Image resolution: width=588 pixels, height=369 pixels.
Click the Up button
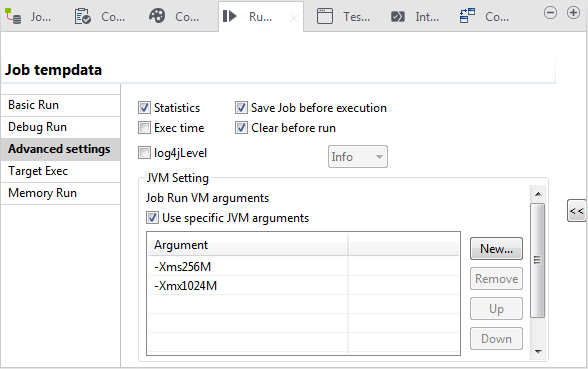click(x=496, y=309)
